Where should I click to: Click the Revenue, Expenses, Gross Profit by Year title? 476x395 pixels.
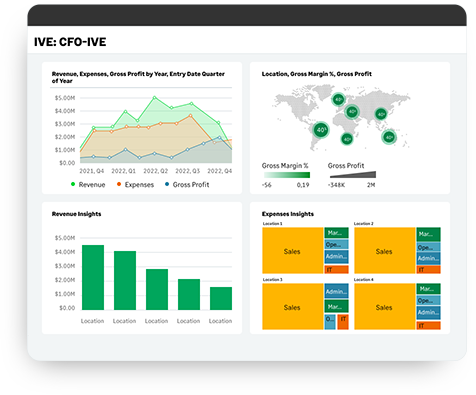point(138,77)
